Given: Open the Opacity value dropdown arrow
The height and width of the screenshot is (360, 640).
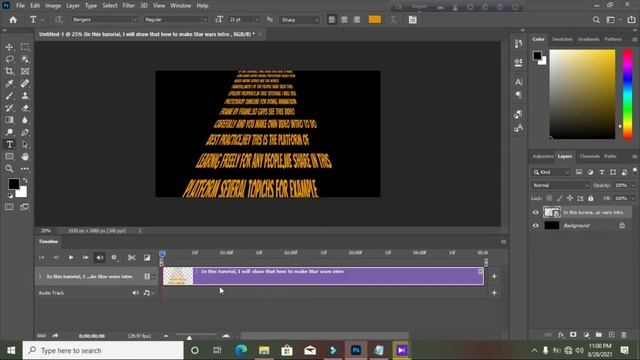Looking at the screenshot, I should pyautogui.click(x=632, y=185).
